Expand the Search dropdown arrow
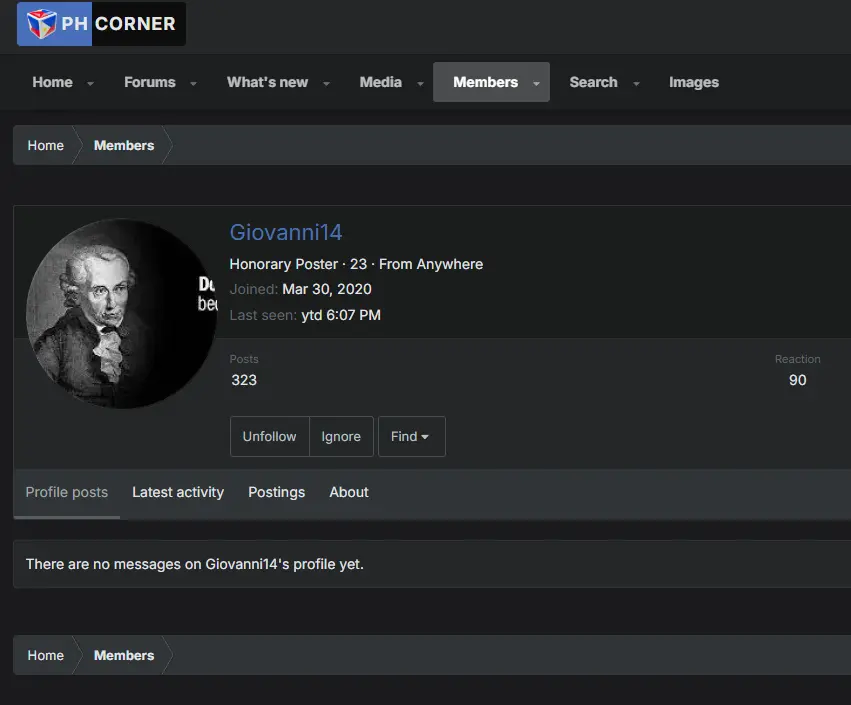 pyautogui.click(x=636, y=83)
